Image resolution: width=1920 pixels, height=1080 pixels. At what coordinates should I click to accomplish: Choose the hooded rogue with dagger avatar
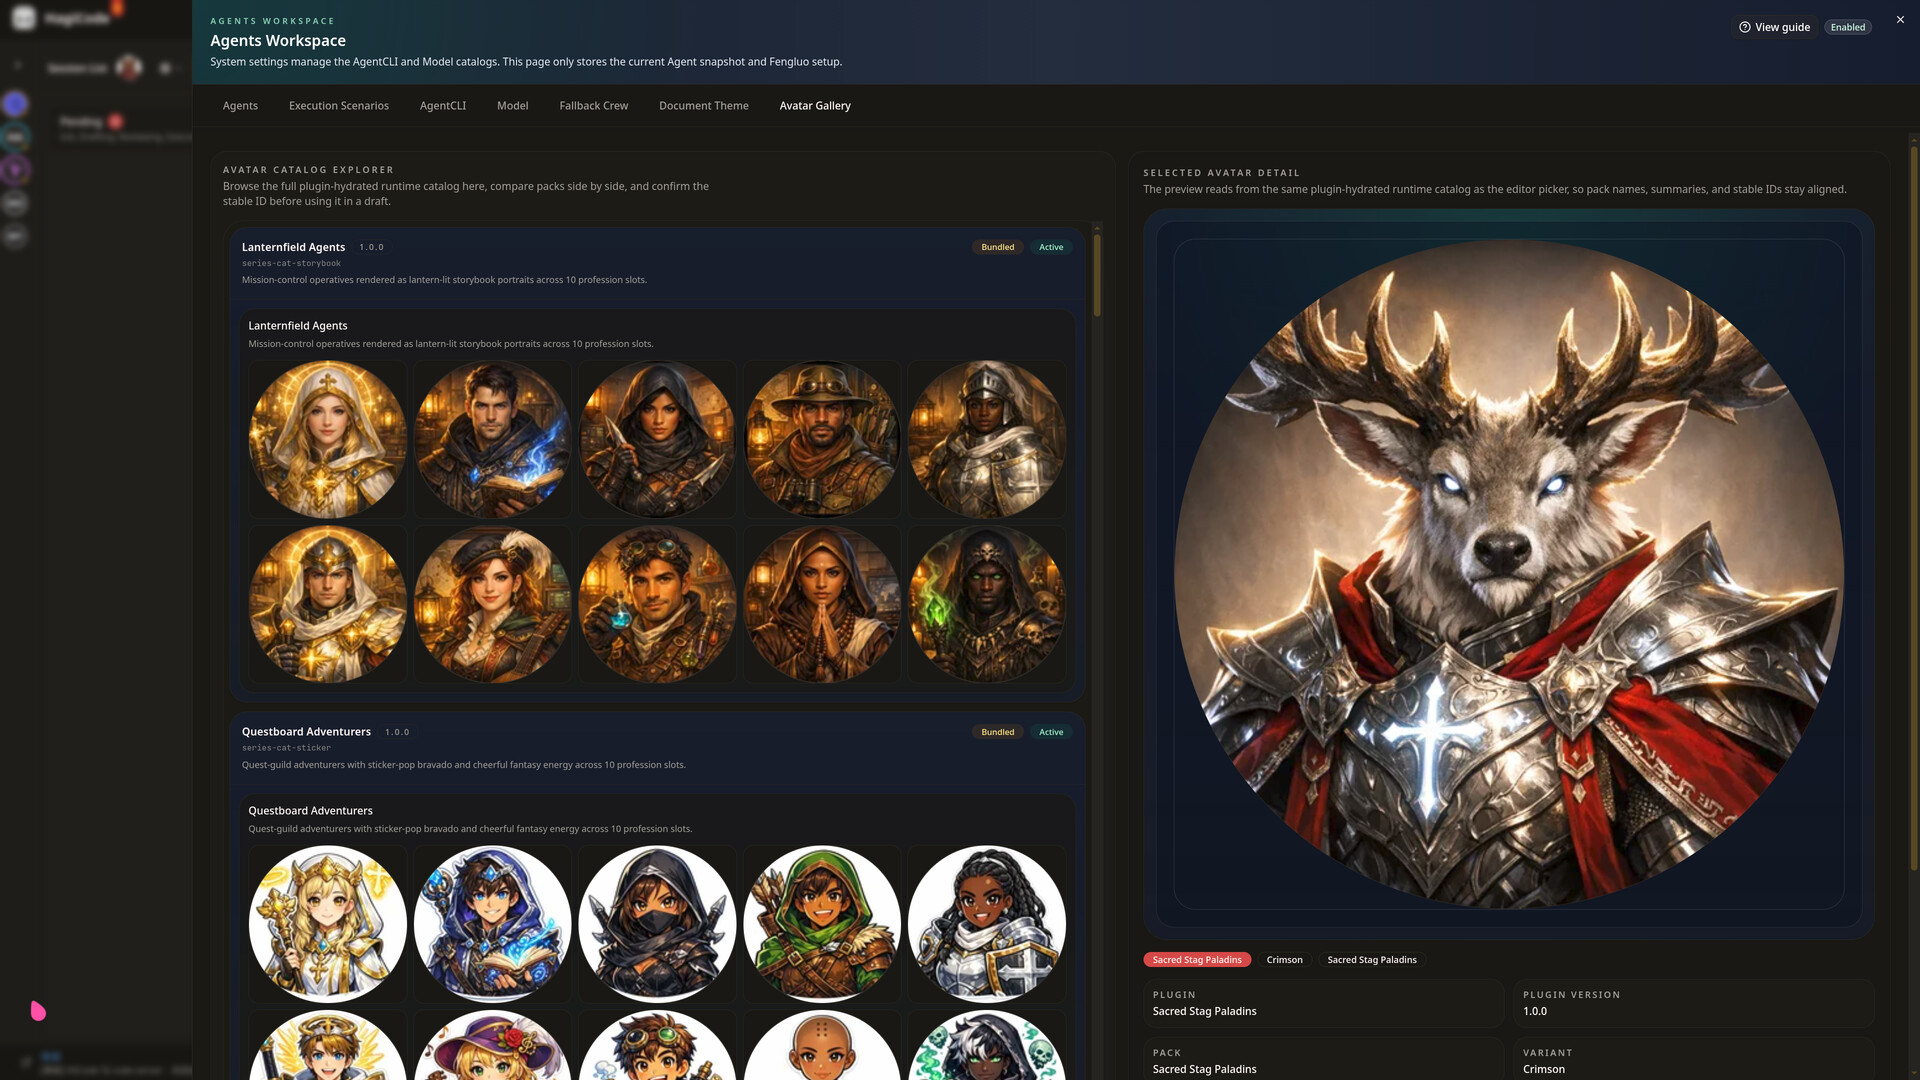(657, 439)
